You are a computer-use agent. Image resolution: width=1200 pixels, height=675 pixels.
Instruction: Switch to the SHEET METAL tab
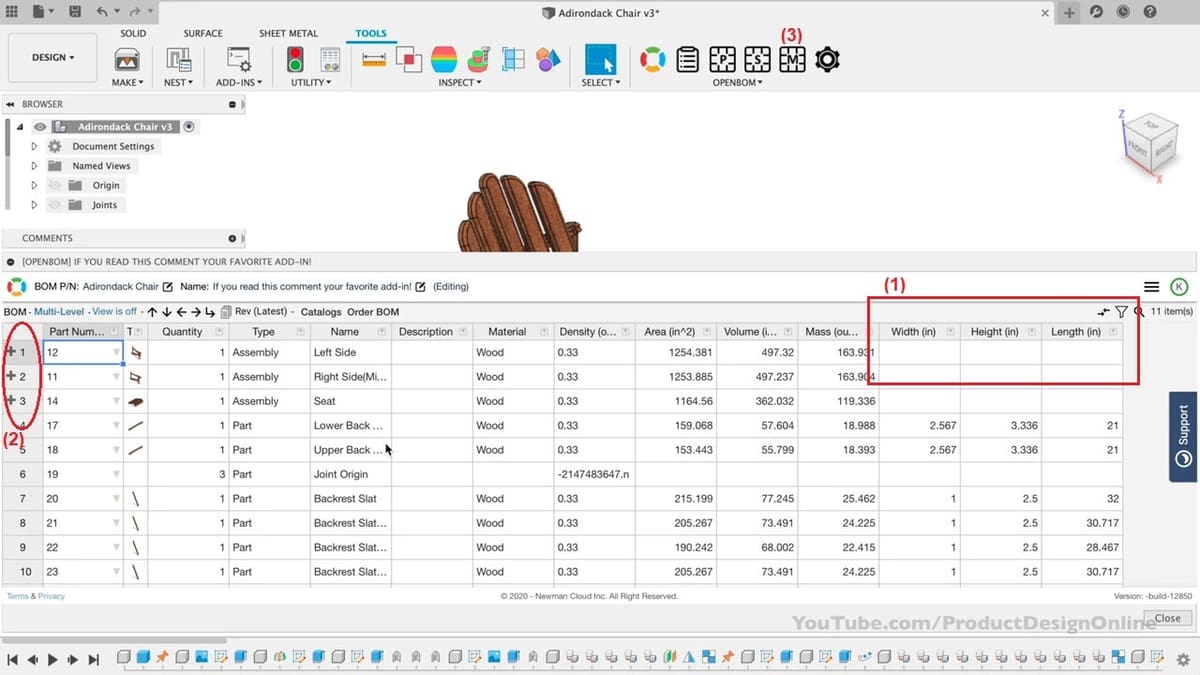288,33
